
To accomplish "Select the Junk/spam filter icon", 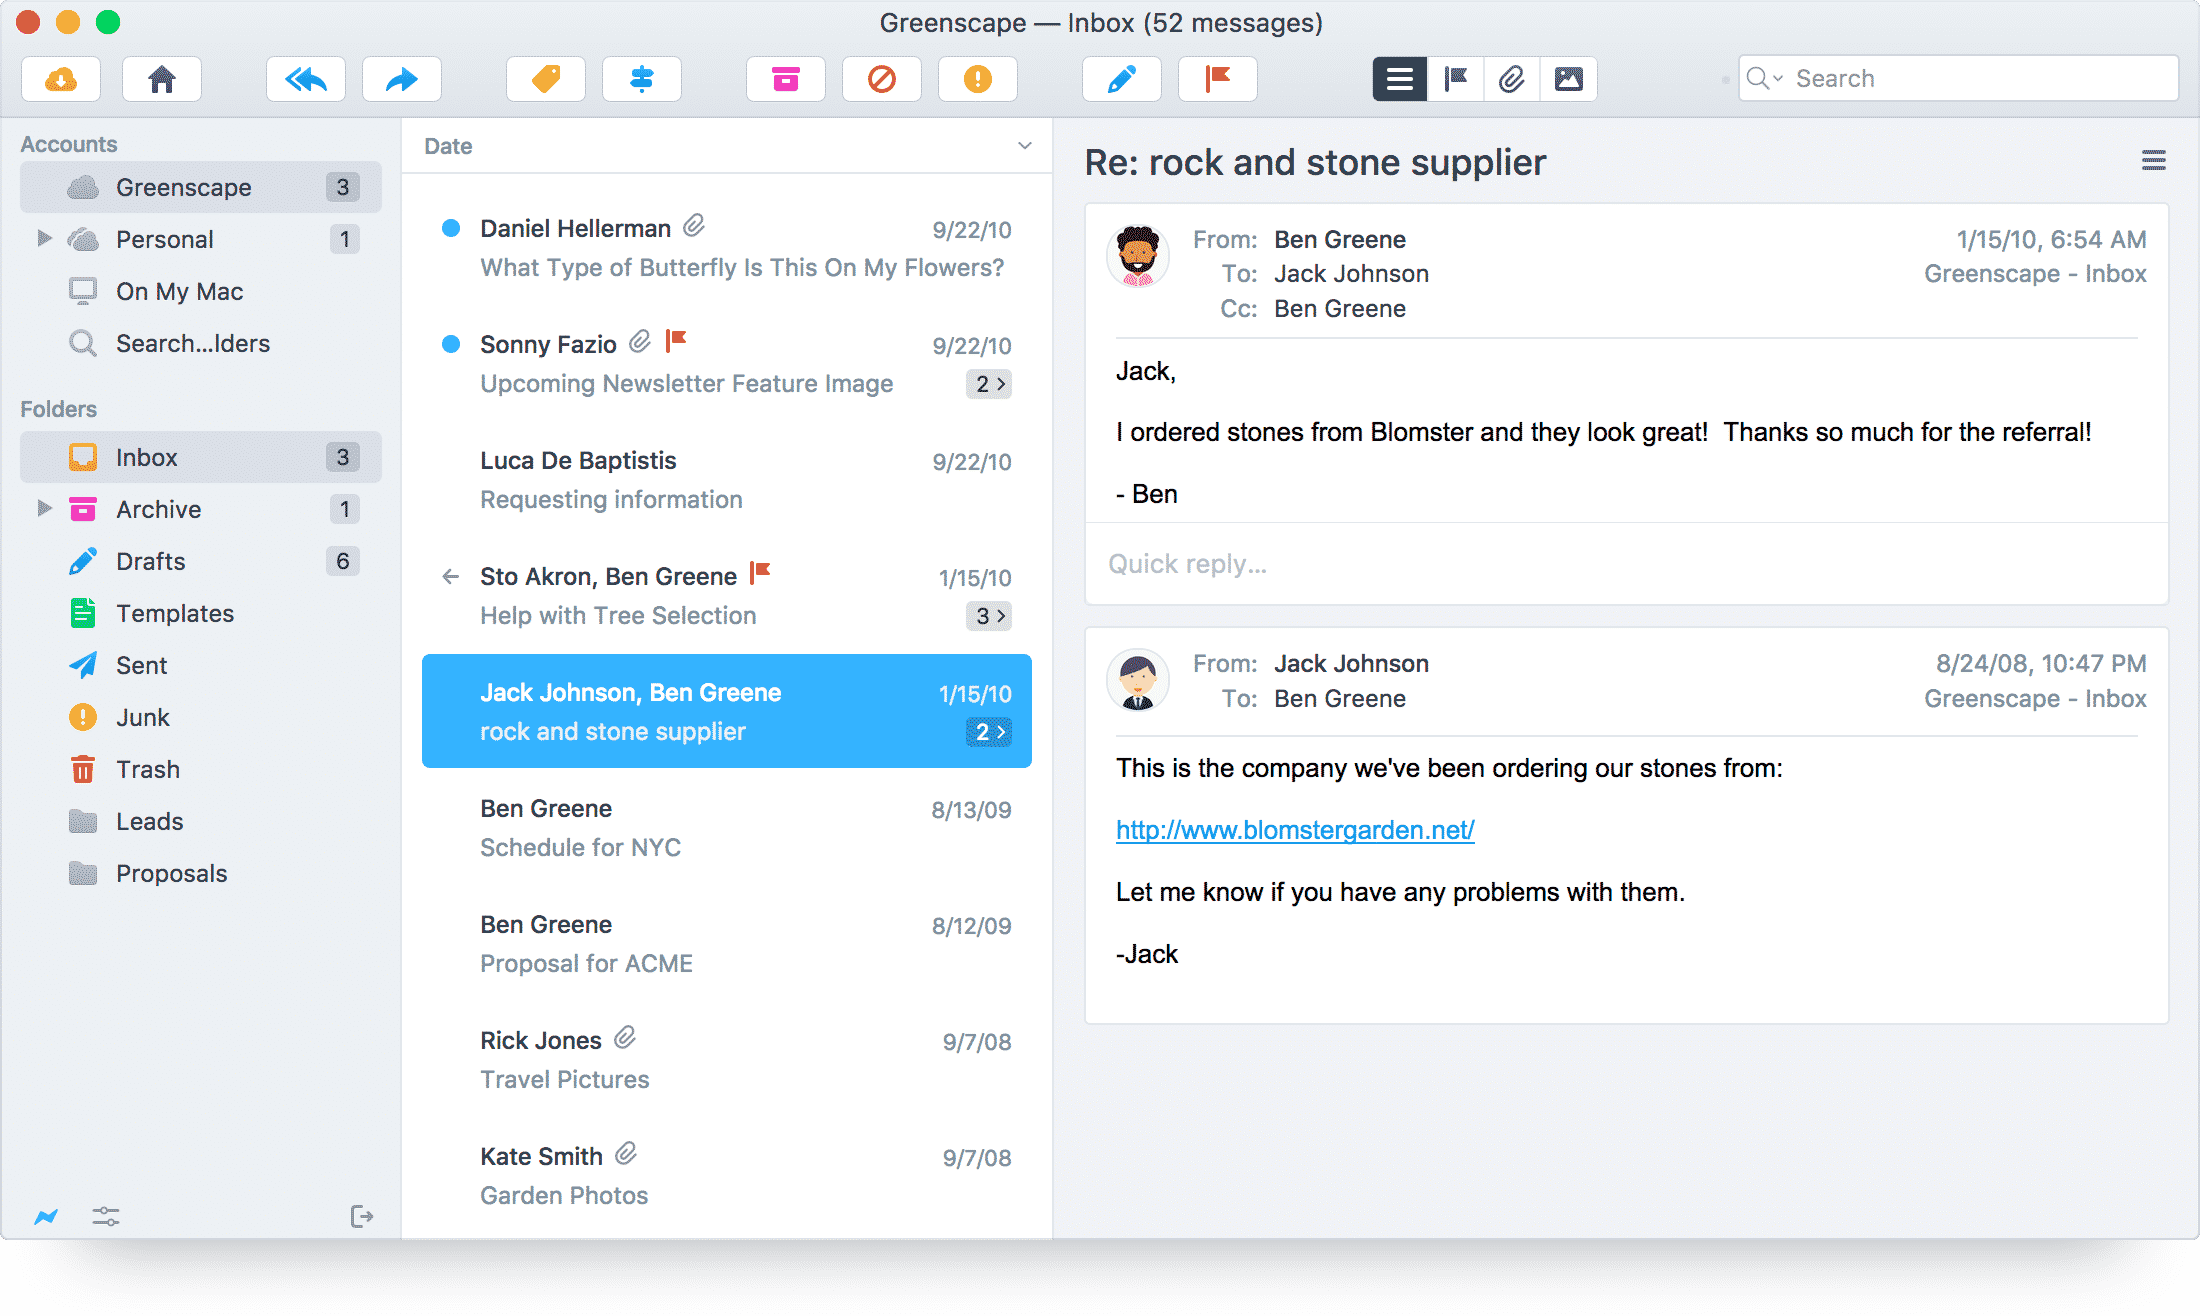I will pos(977,80).
